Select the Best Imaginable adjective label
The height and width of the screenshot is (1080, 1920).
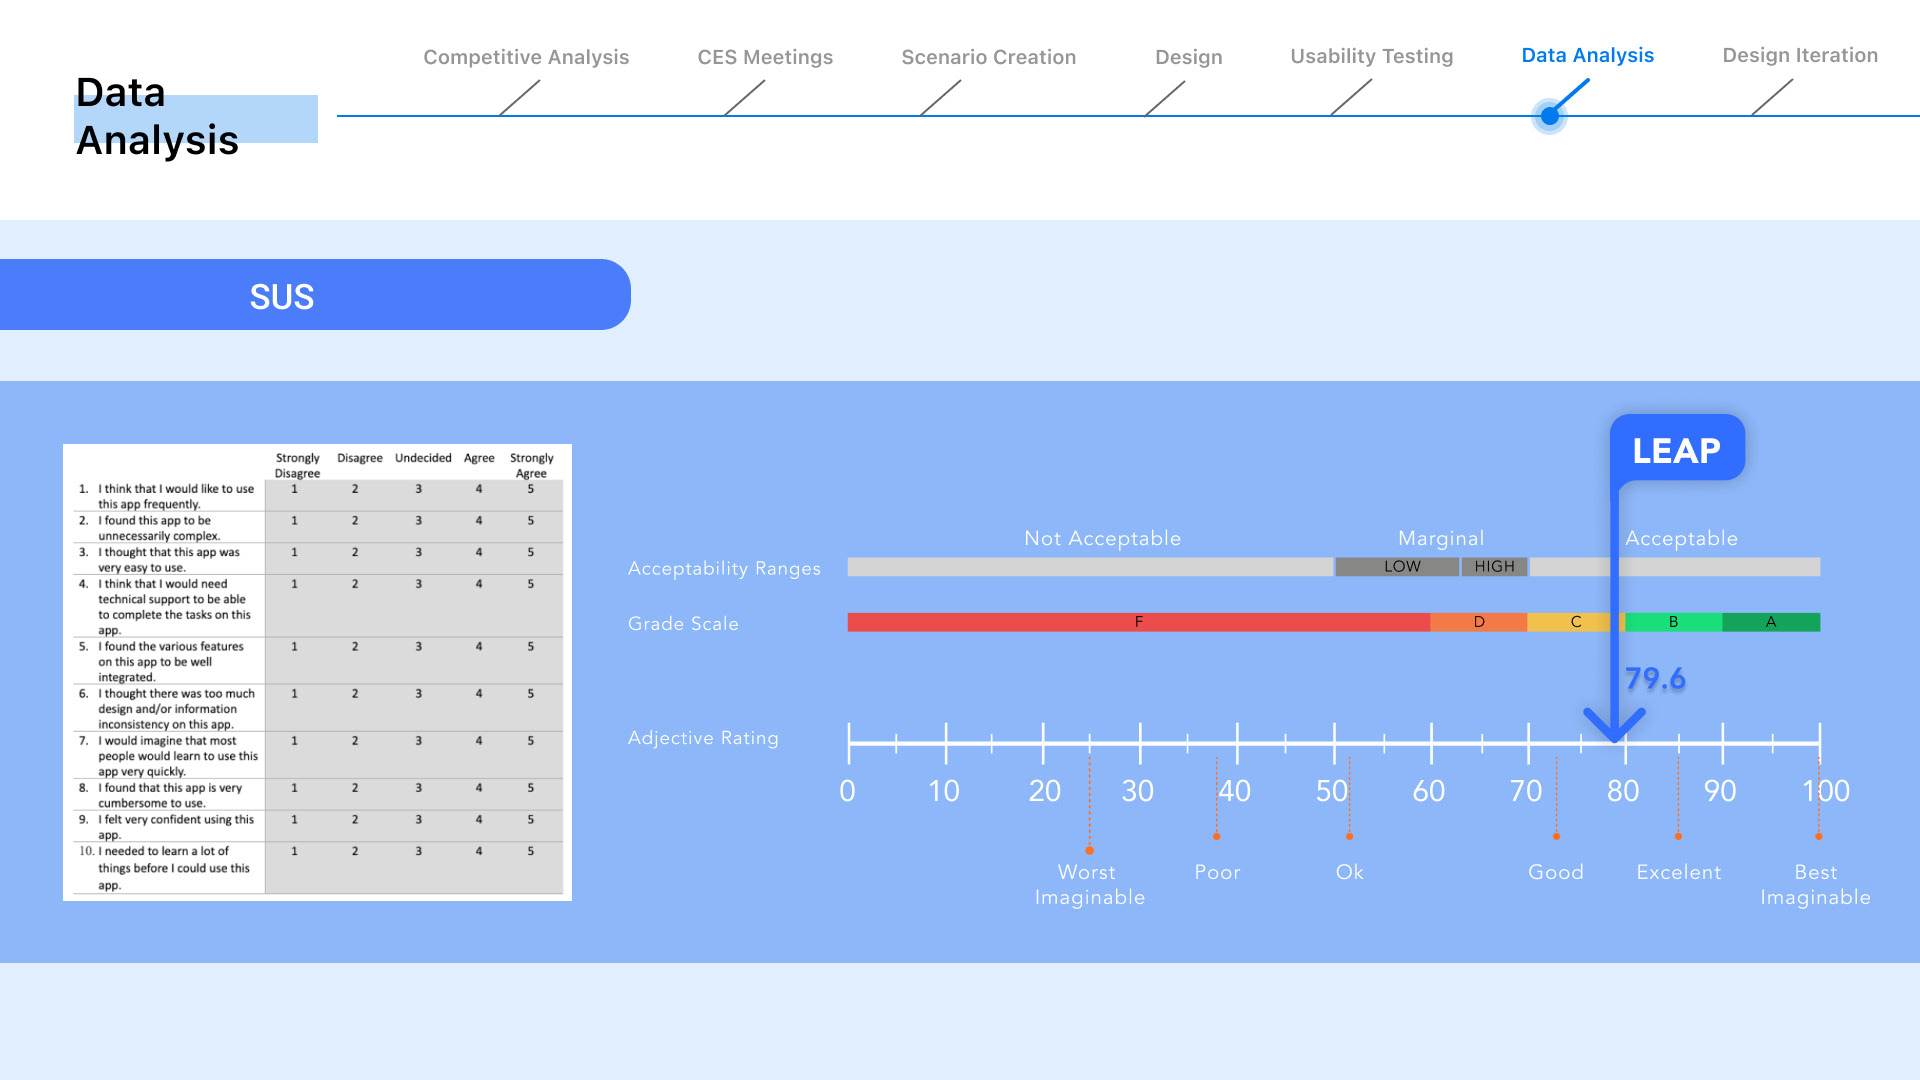(x=1815, y=884)
